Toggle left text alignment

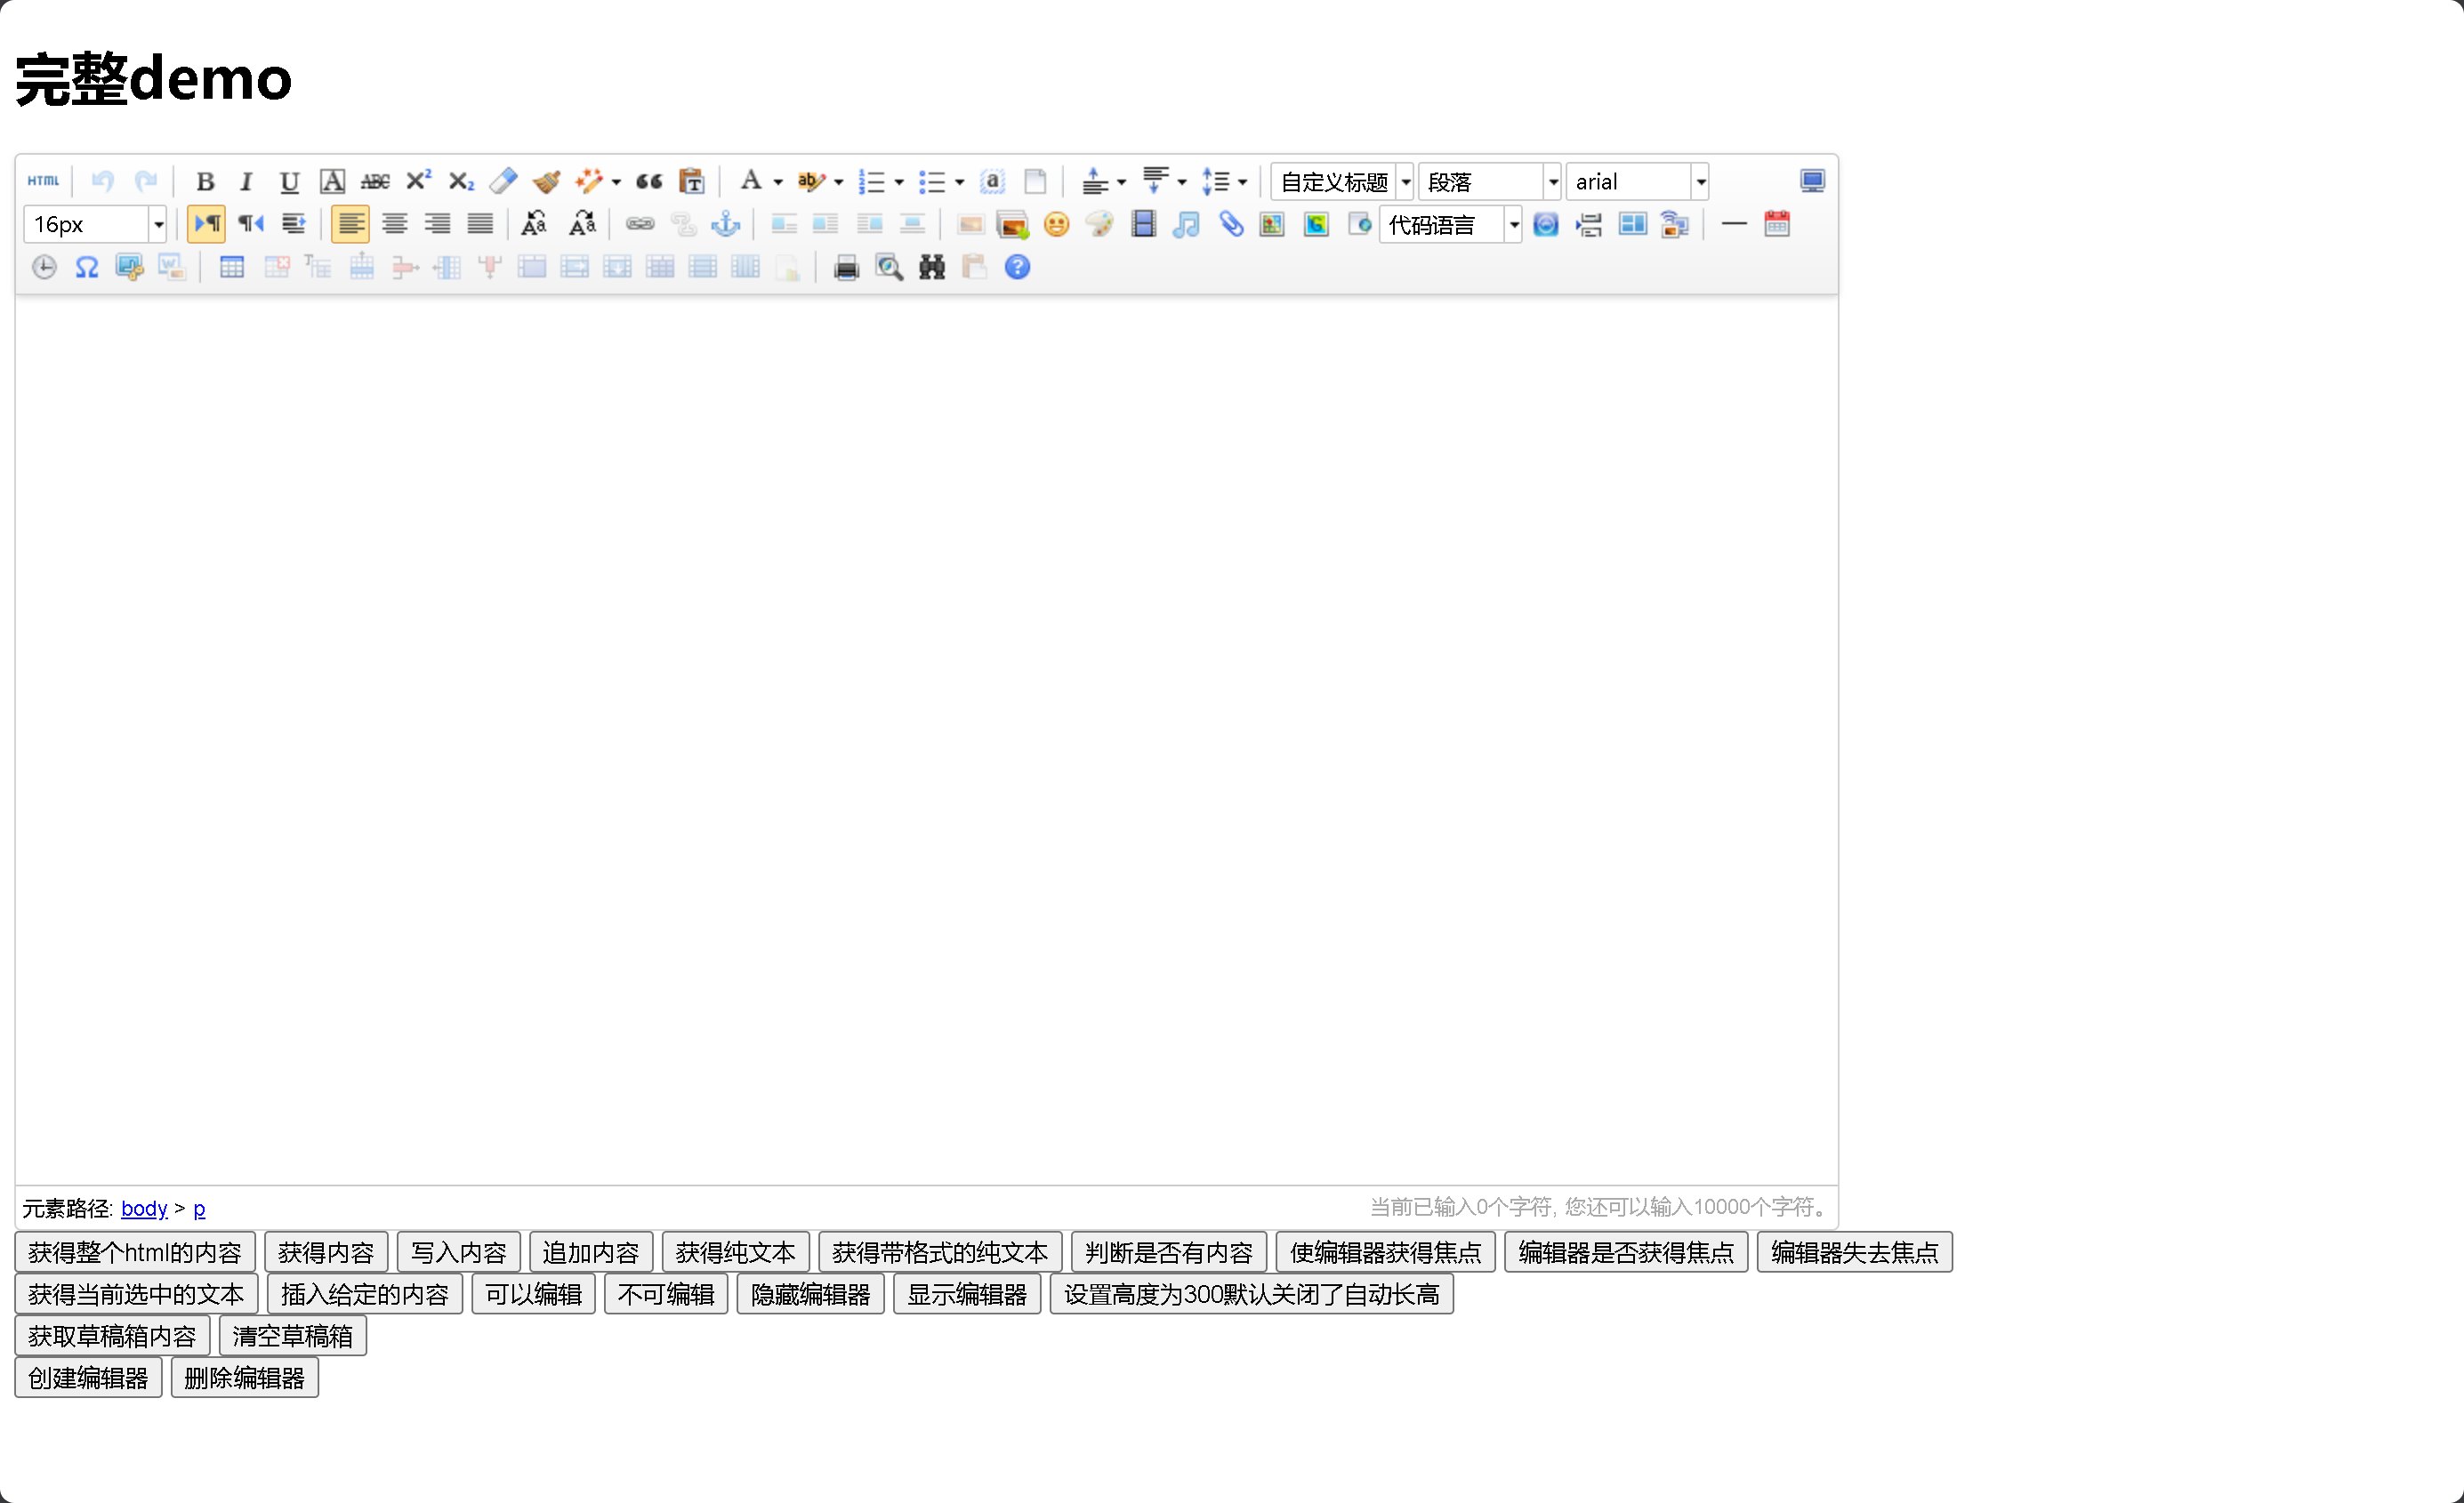pos(350,224)
